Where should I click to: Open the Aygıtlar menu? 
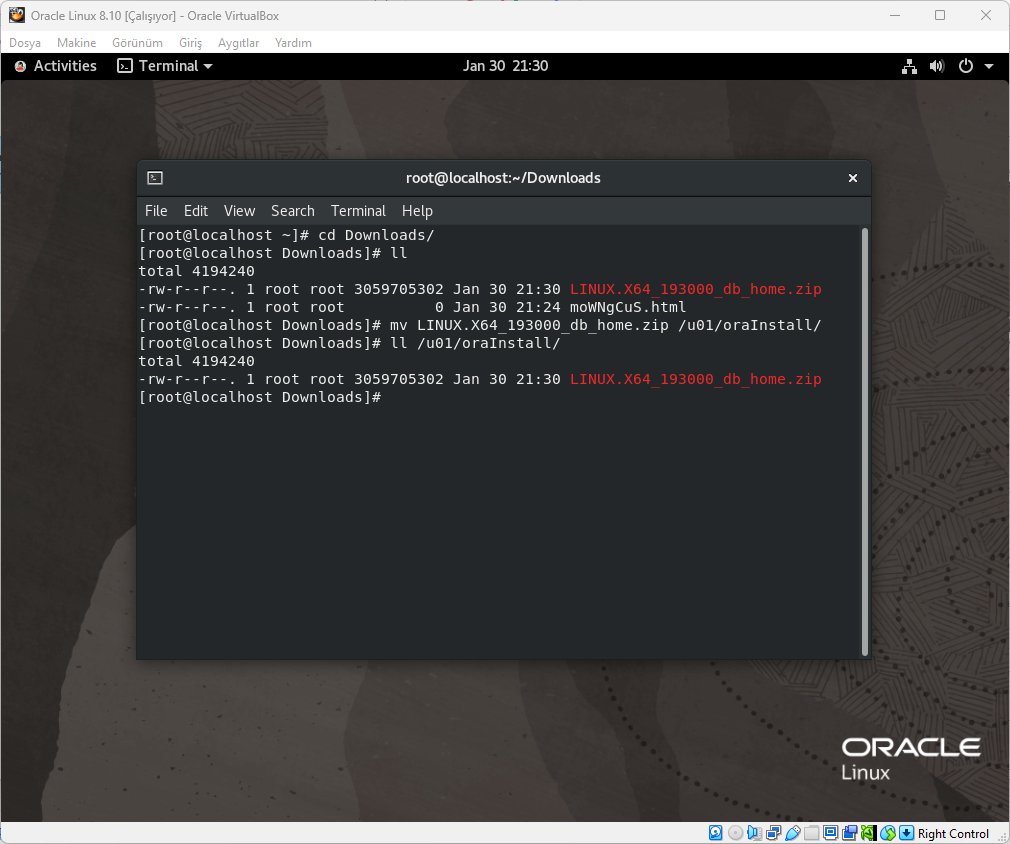click(238, 43)
